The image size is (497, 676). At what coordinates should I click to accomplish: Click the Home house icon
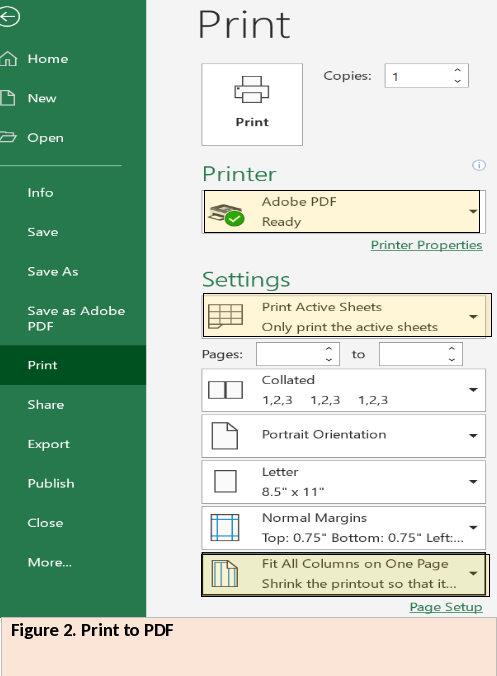[9, 59]
